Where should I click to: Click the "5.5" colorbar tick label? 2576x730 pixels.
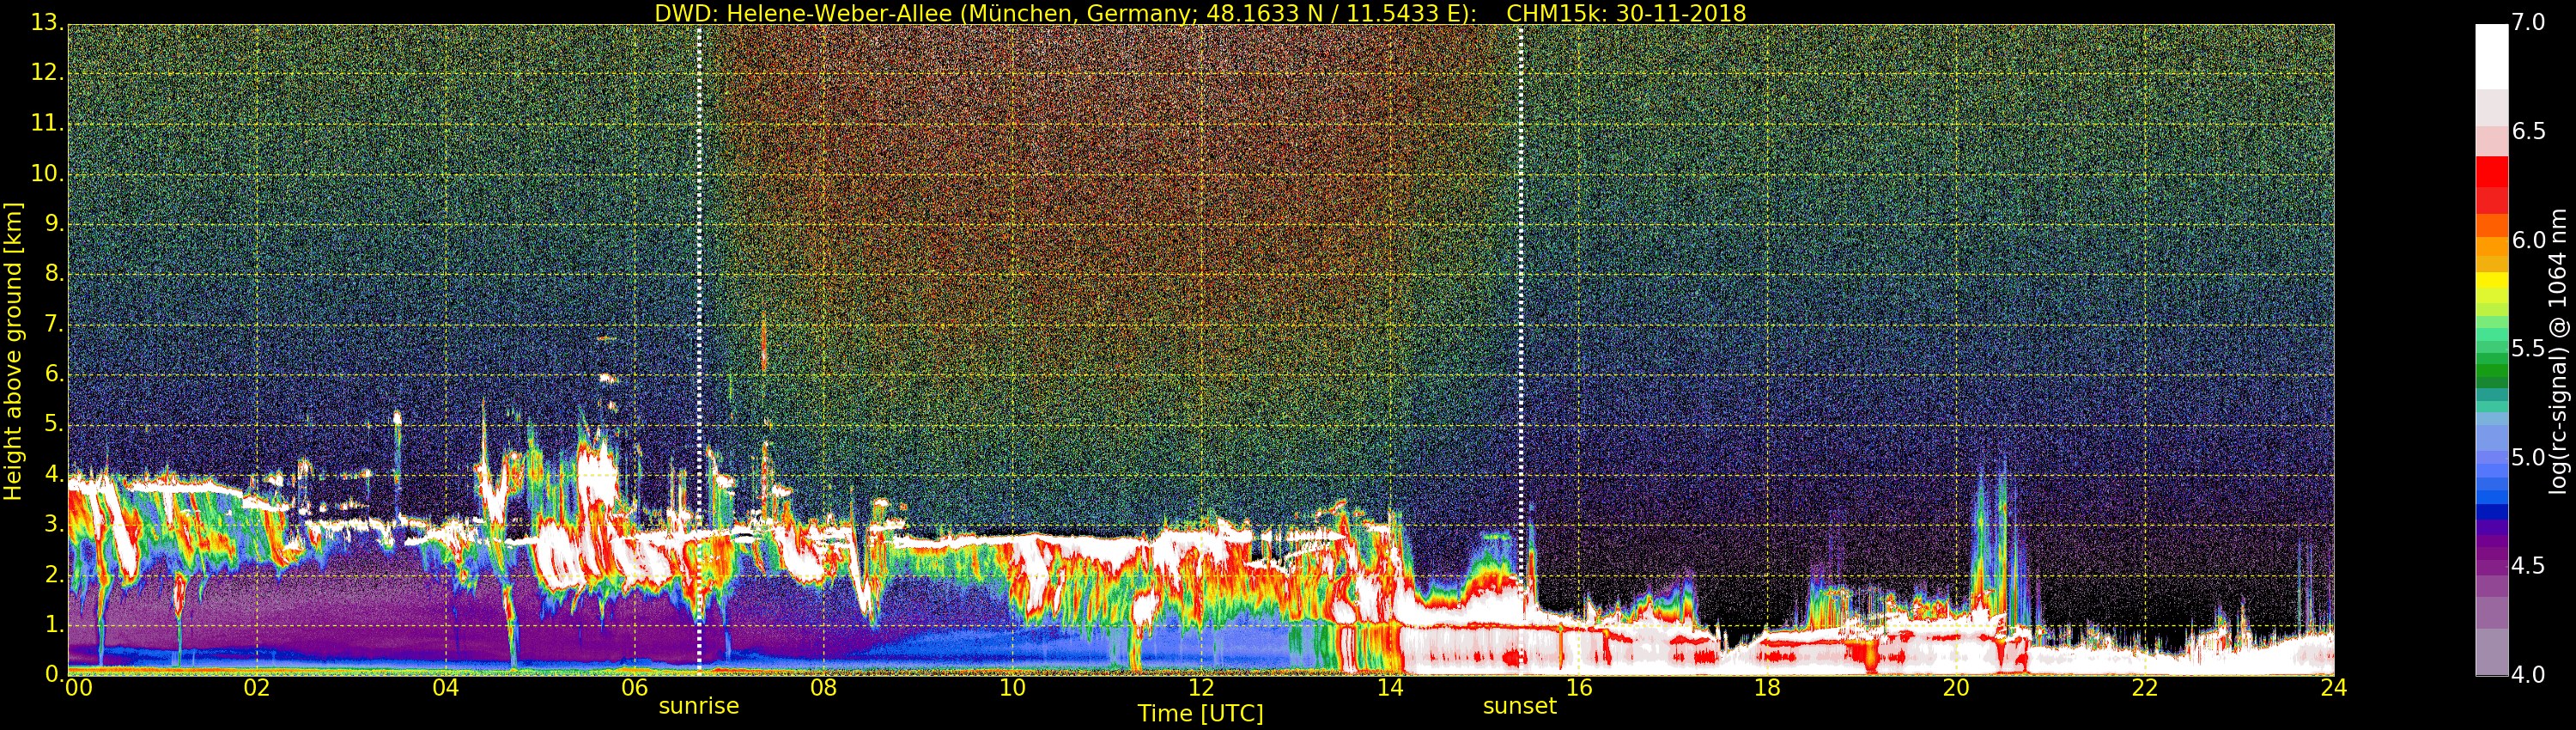[x=2530, y=349]
